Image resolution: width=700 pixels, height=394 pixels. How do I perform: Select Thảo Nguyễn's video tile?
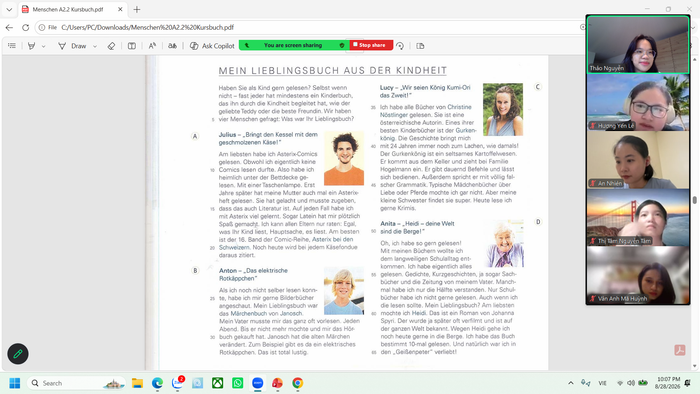tap(638, 45)
